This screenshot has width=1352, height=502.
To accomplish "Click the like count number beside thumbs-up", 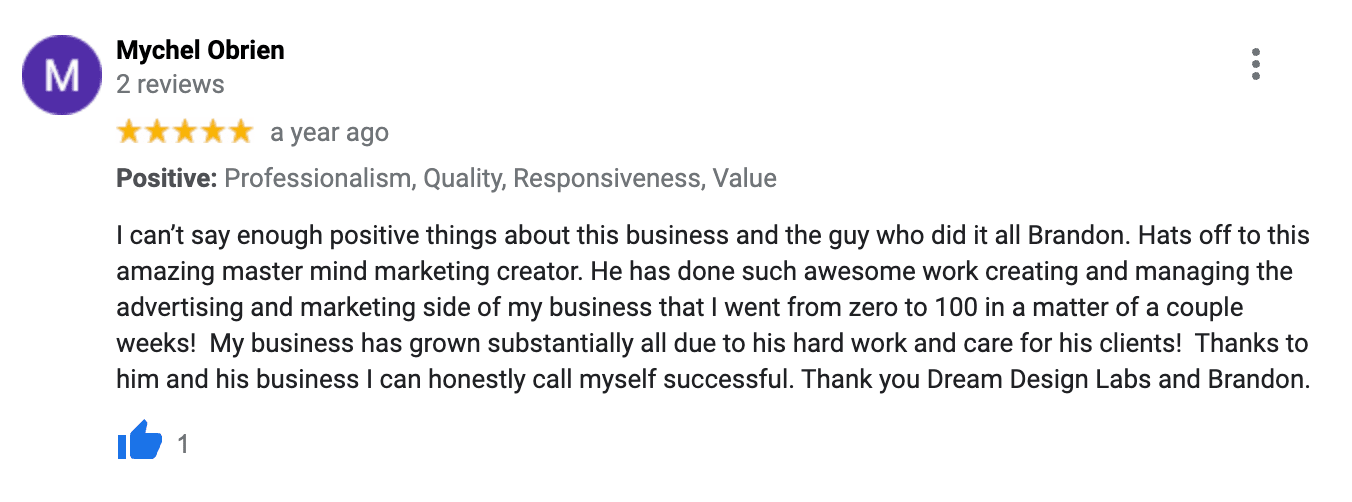I will tap(183, 443).
